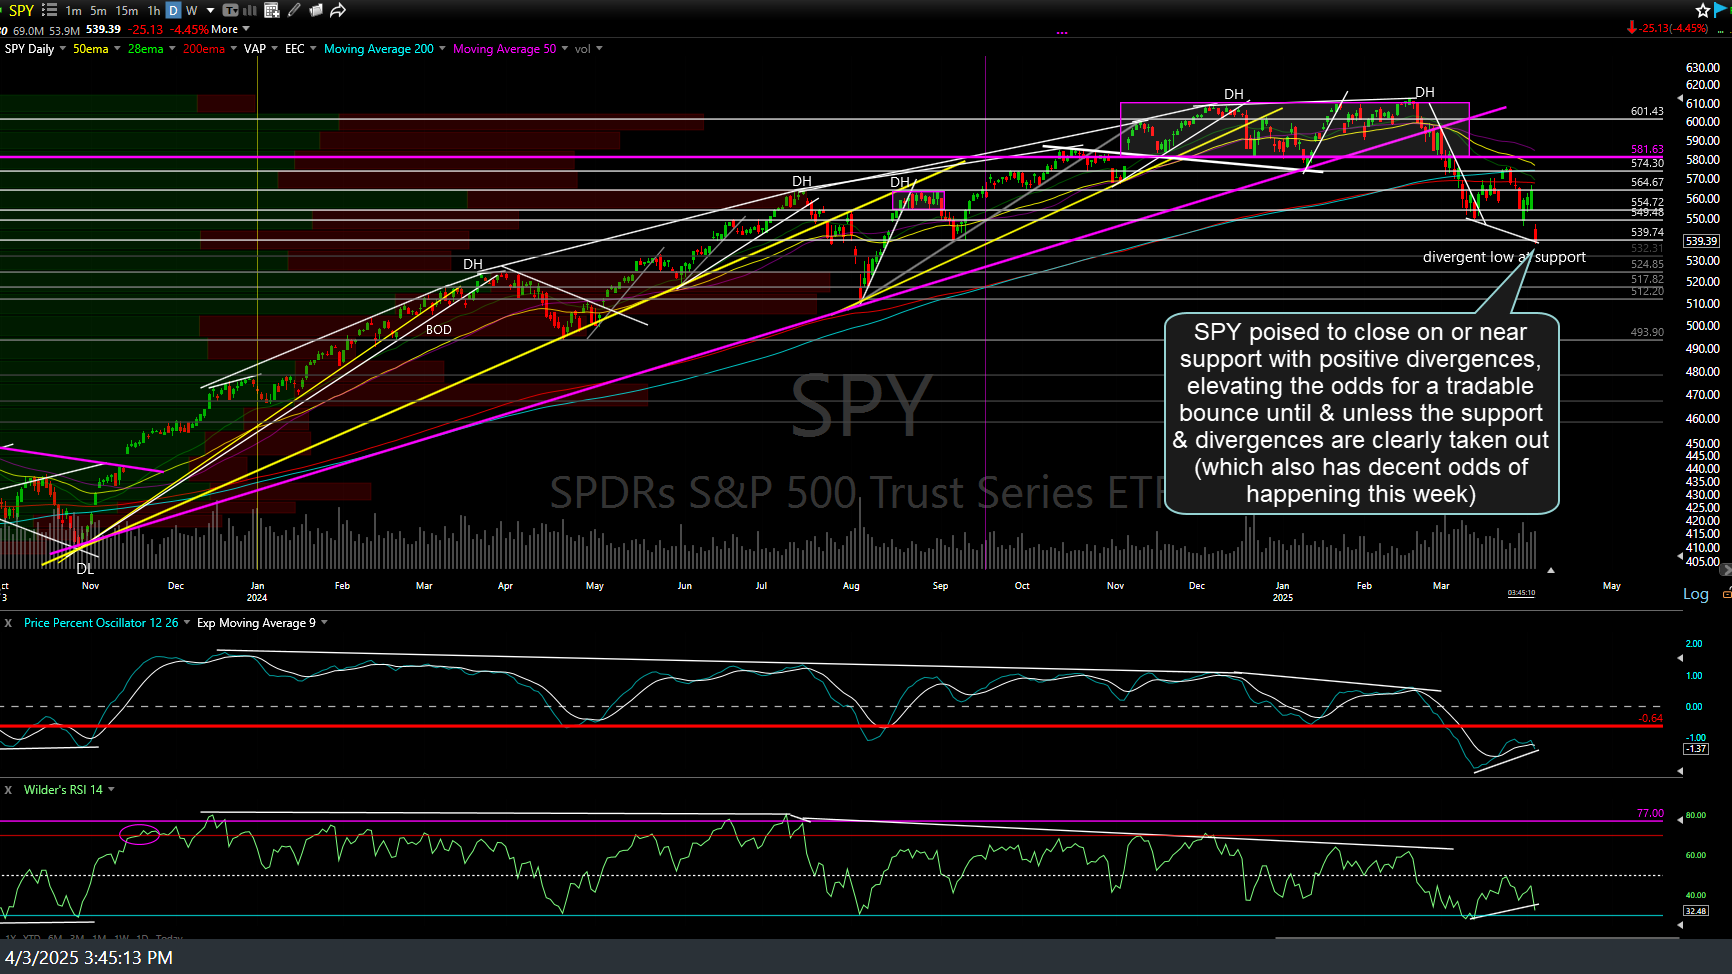
Task: Select the pencil drawing tool
Action: click(294, 10)
